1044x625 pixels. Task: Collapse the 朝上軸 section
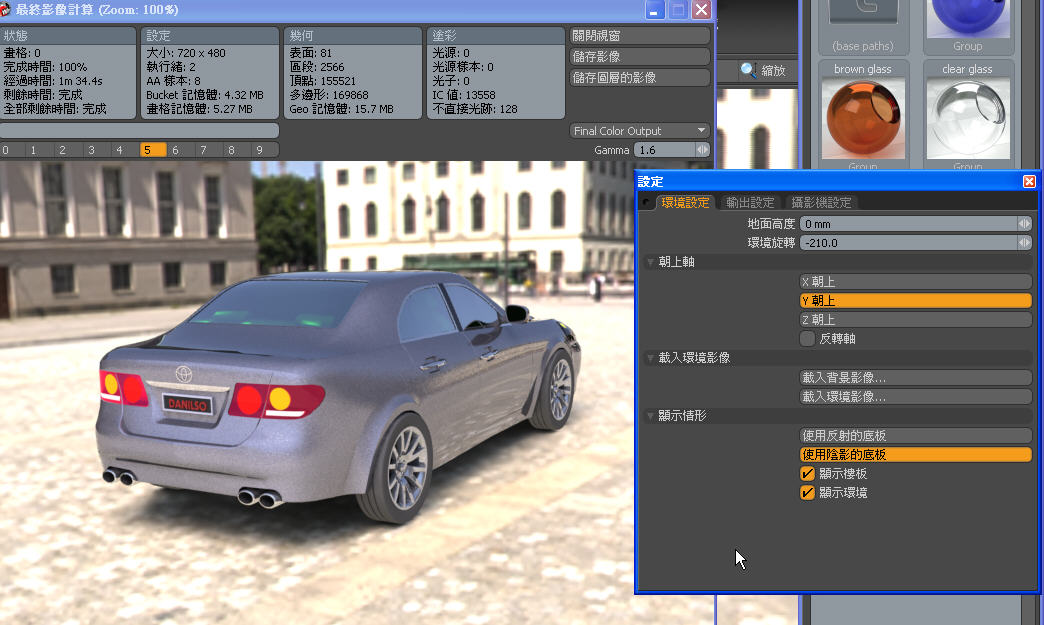click(x=651, y=262)
